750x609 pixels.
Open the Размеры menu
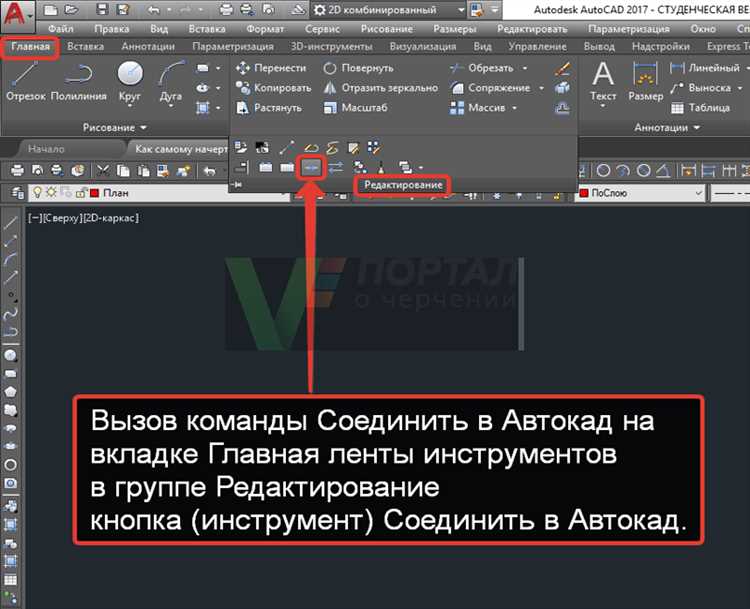click(x=454, y=29)
